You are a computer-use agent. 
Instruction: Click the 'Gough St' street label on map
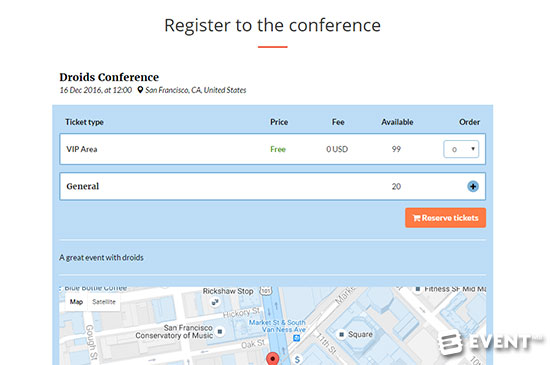91,342
